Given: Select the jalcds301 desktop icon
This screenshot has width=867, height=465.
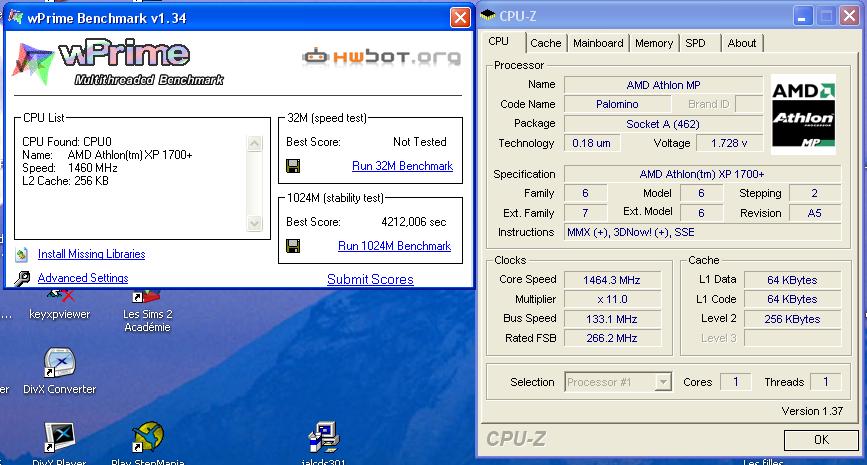Looking at the screenshot, I should point(323,443).
